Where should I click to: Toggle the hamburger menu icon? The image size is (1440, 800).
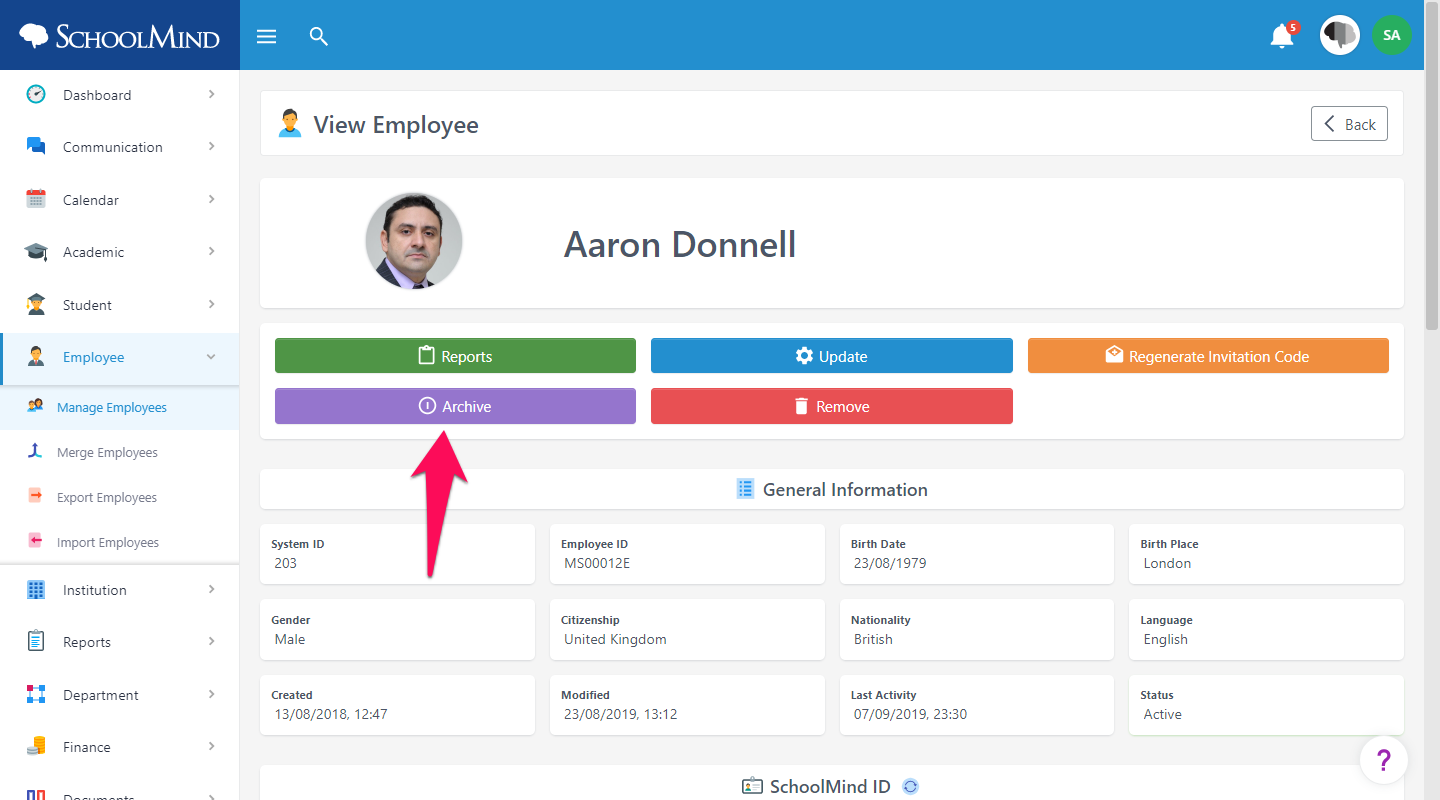[266, 37]
